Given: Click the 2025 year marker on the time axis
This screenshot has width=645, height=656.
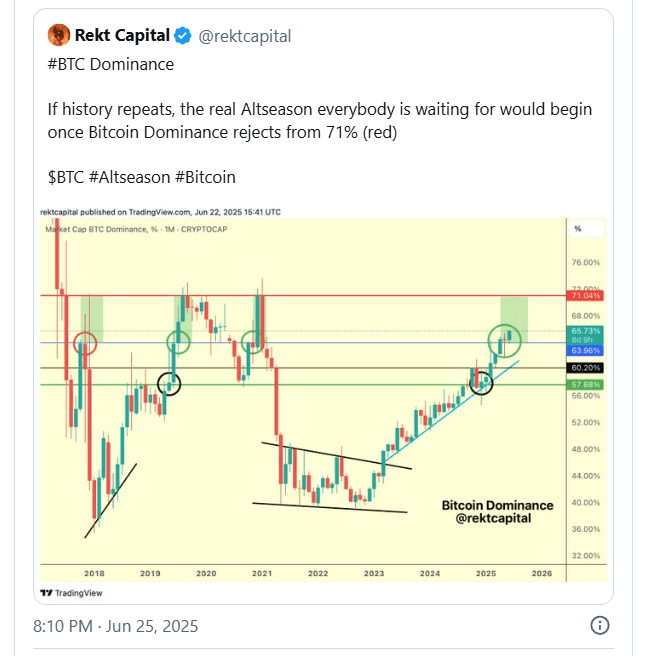Looking at the screenshot, I should coord(486,574).
